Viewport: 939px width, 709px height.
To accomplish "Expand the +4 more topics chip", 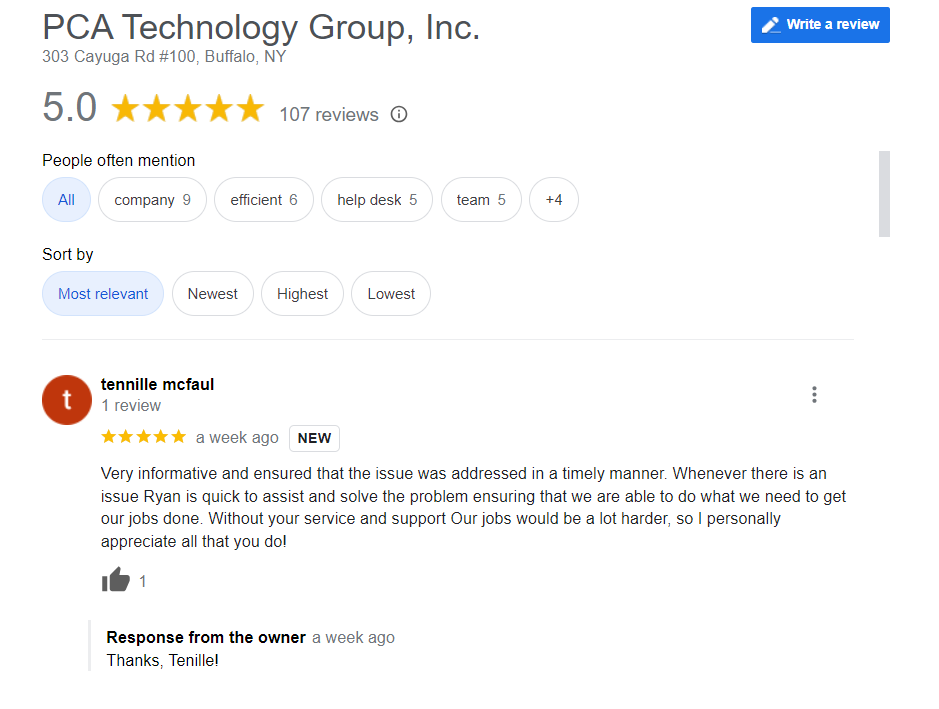I will click(554, 200).
